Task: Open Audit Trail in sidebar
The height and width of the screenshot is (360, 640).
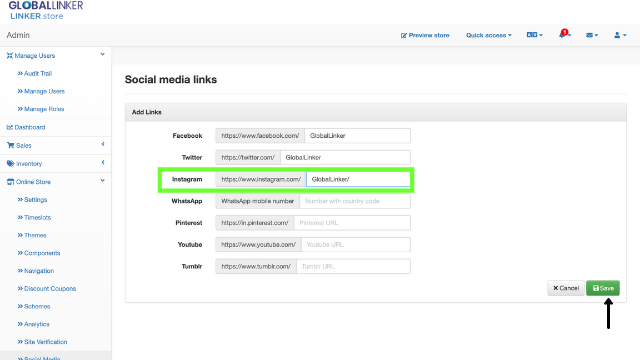Action: click(35, 73)
